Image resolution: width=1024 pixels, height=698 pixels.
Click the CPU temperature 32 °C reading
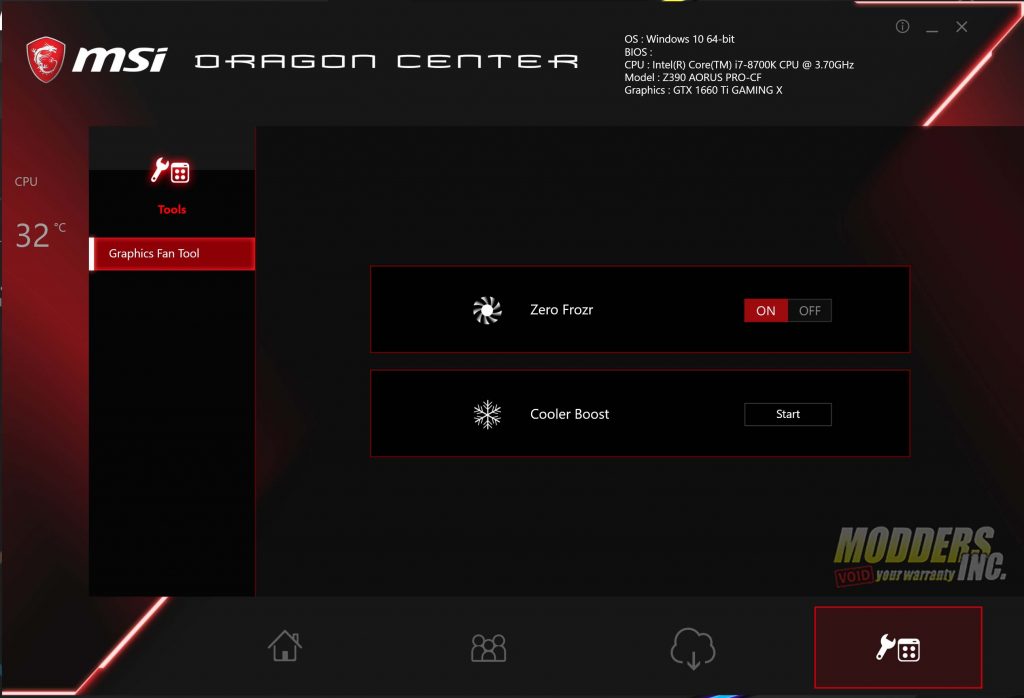pos(40,235)
